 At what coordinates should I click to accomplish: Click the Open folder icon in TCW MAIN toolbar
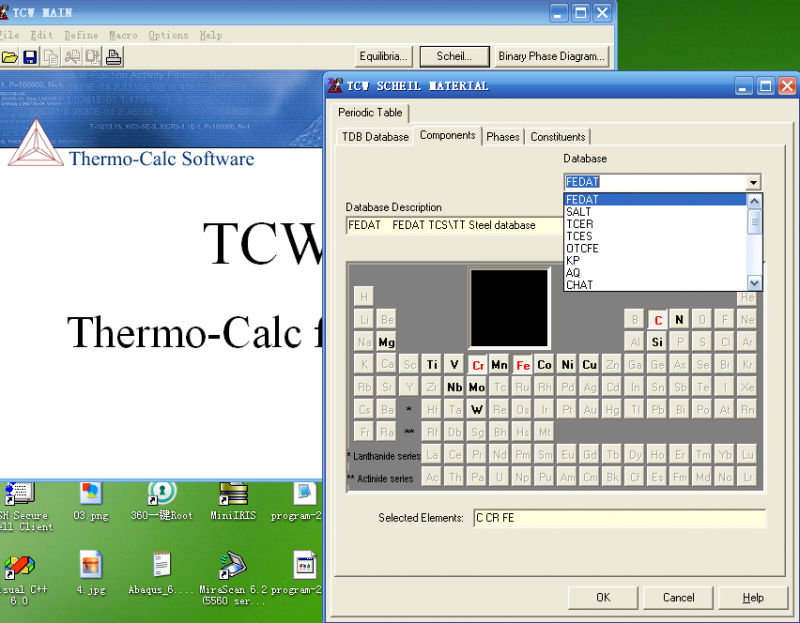pyautogui.click(x=9, y=57)
